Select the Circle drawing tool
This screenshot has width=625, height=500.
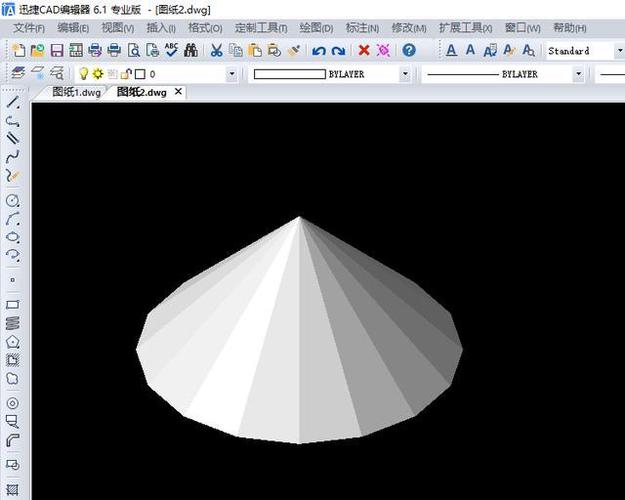[12, 200]
